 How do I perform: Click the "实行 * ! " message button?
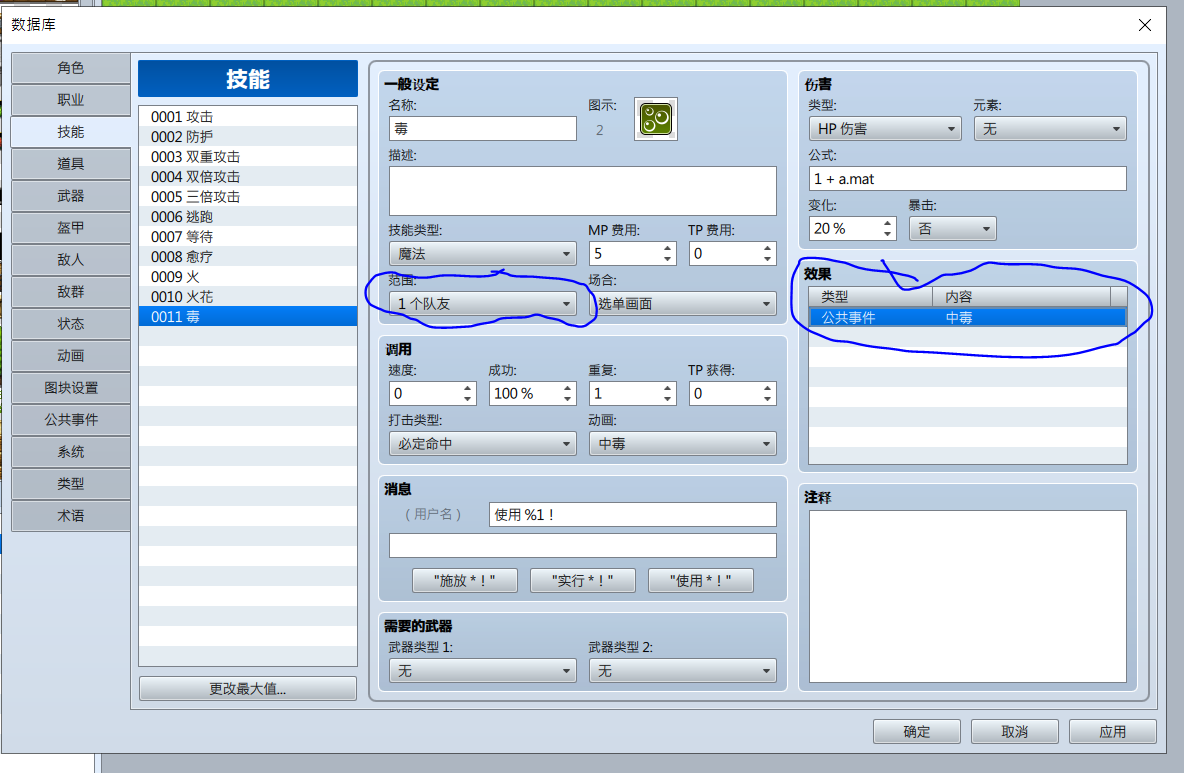(582, 581)
